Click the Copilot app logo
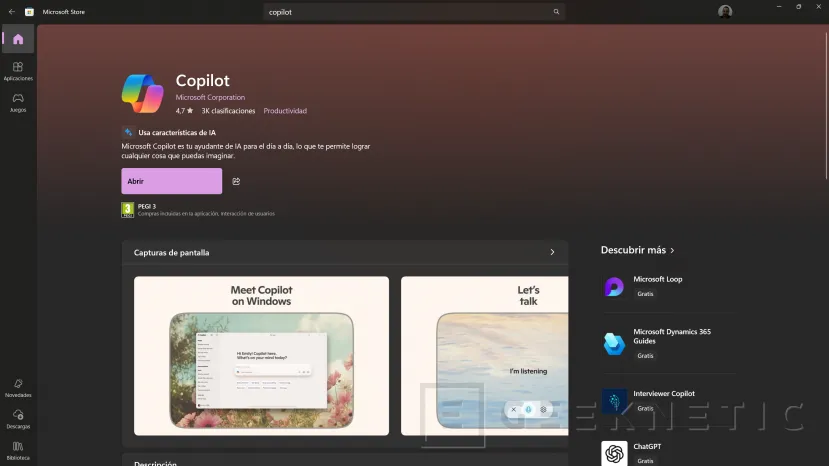The image size is (829, 466). (142, 94)
